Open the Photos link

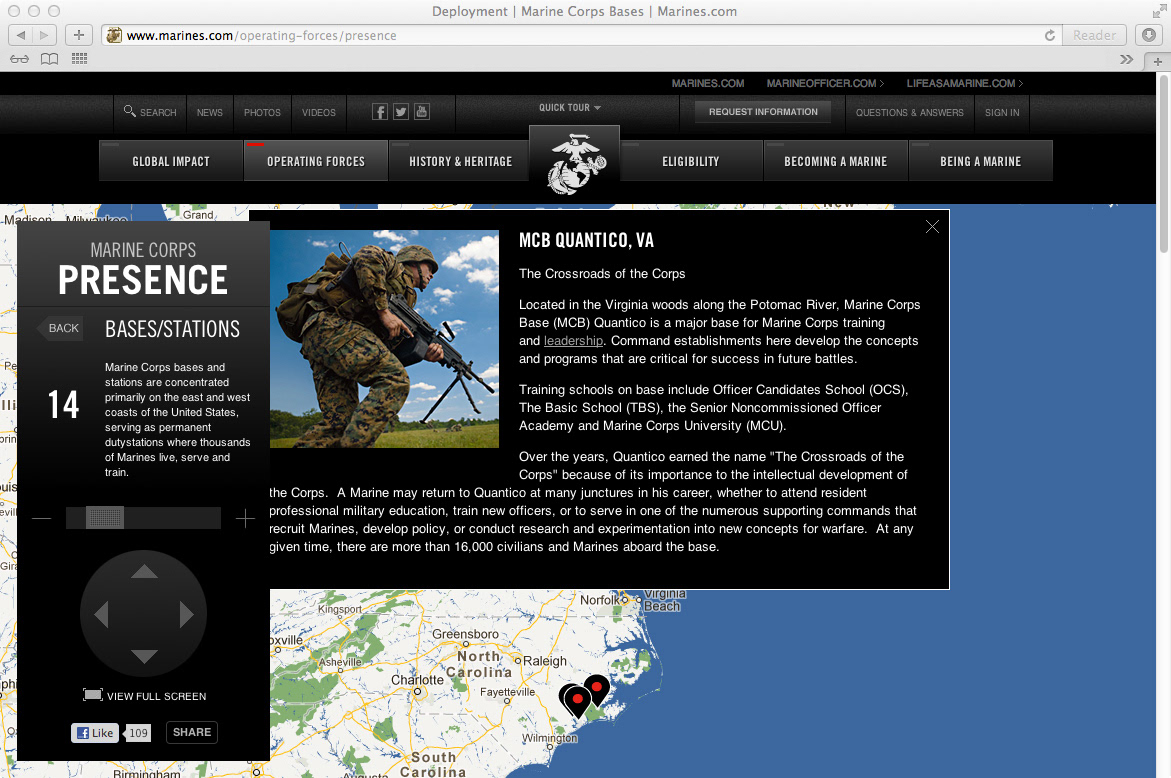click(262, 113)
